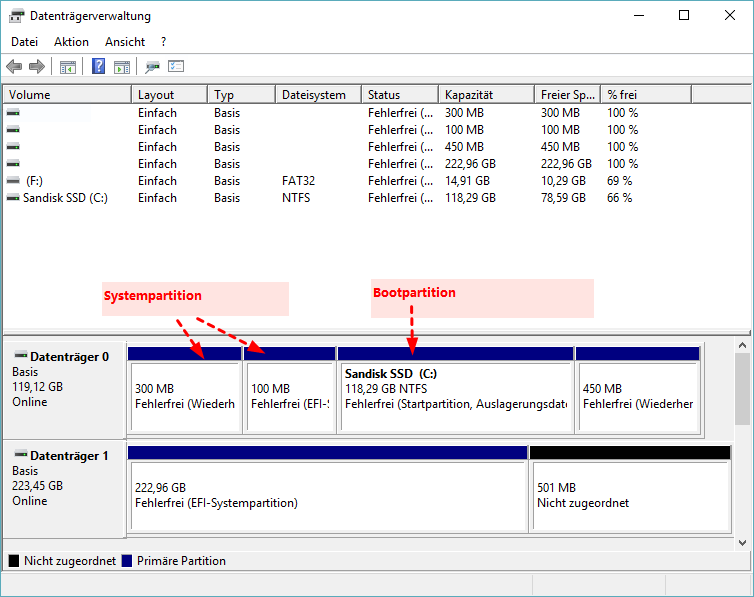Click the Forward arrow in the toolbar
The width and height of the screenshot is (754, 597).
coord(37,67)
